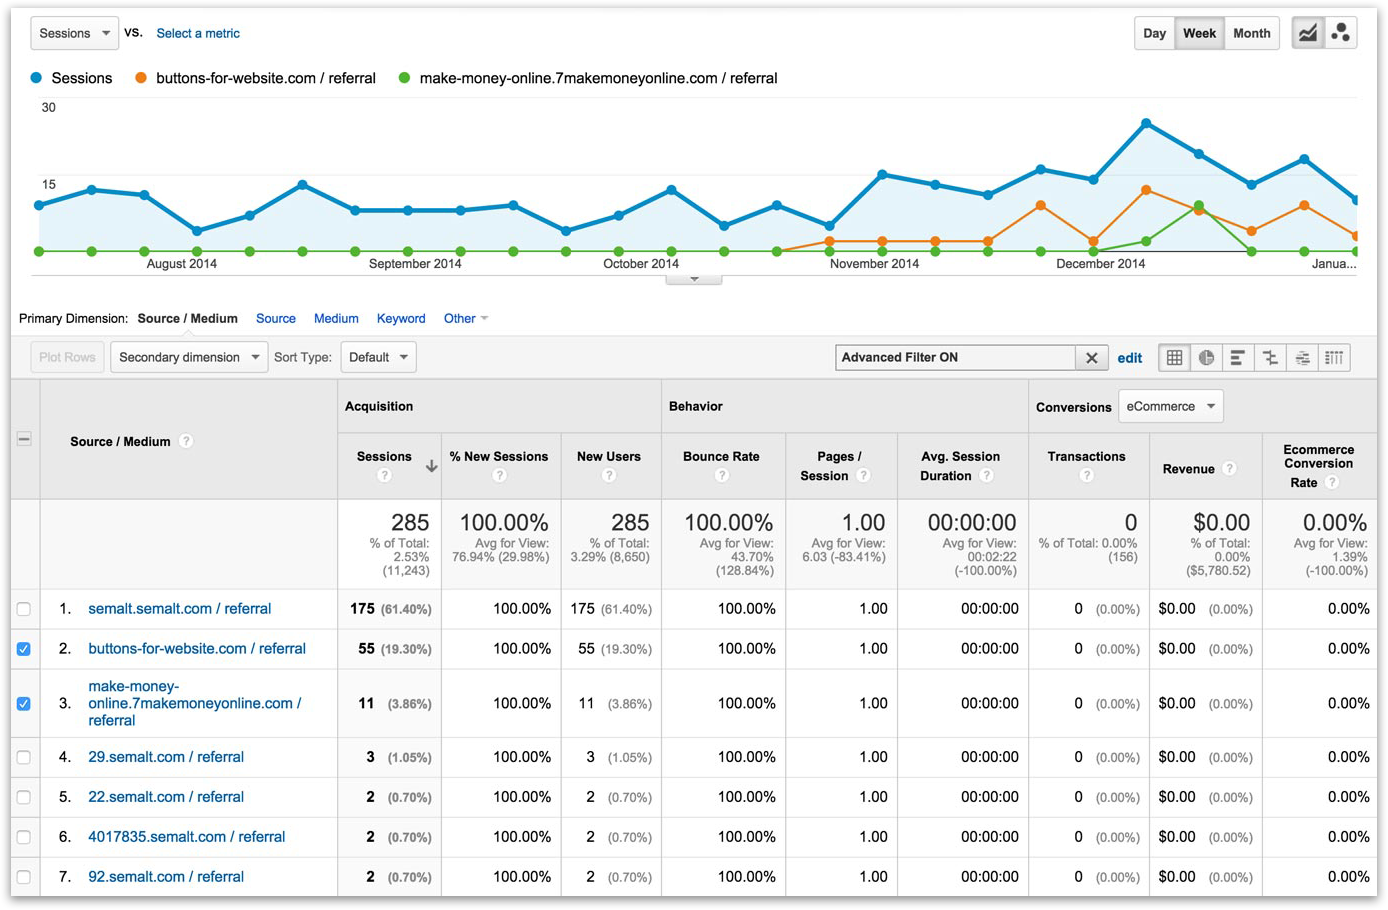This screenshot has width=1388, height=910.
Task: Check the semalt.semalt.com row checkbox
Action: tap(24, 609)
